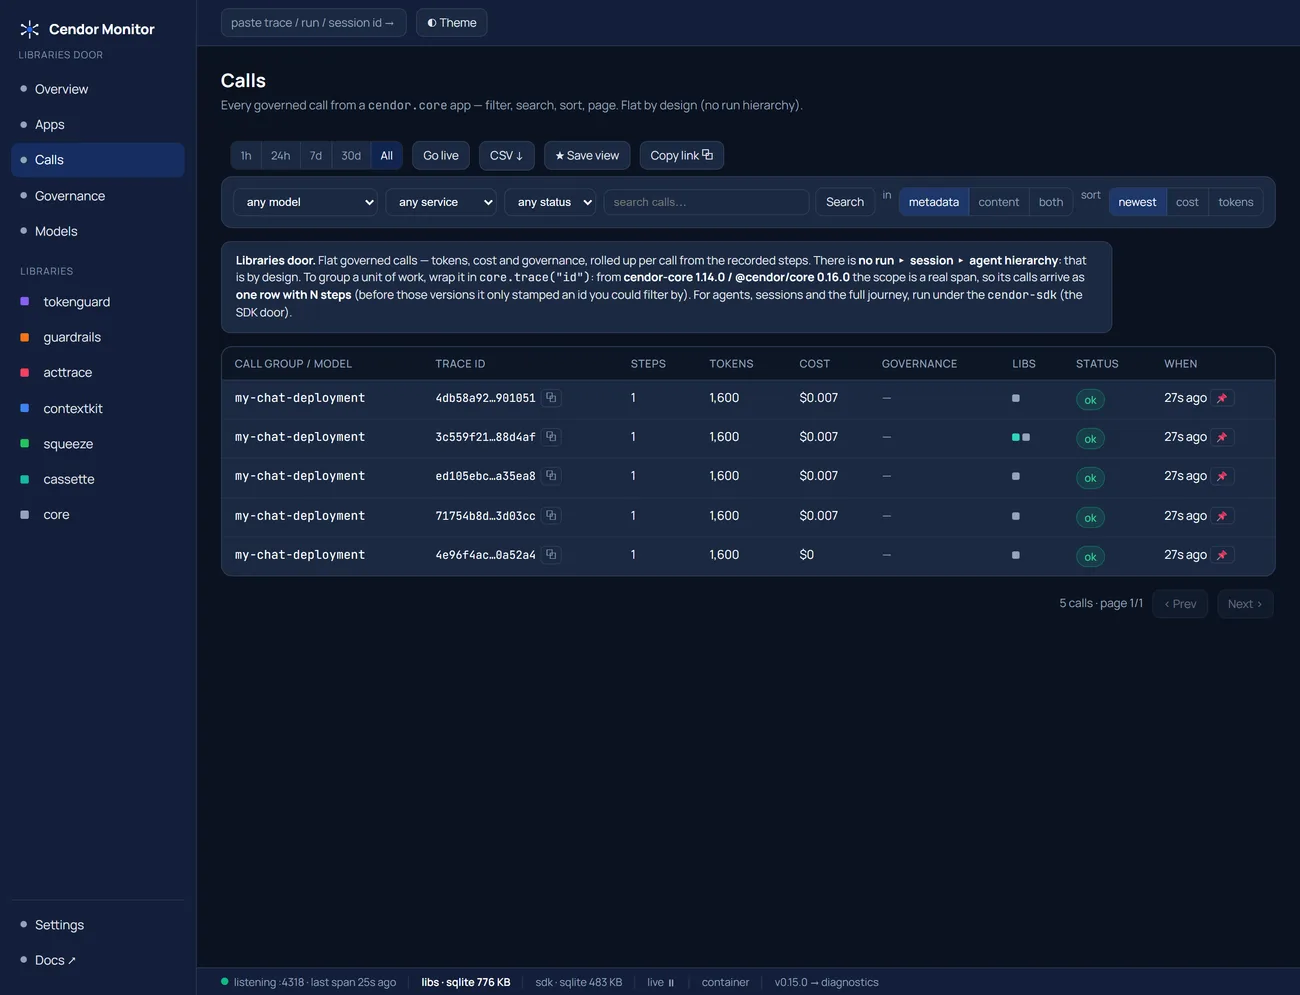The width and height of the screenshot is (1300, 995).
Task: Pin the call with trace ed105ebc…a35ea8
Action: [x=1222, y=476]
